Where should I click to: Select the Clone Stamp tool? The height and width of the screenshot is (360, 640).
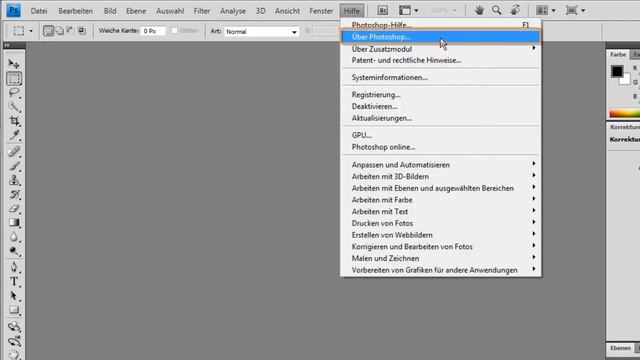coord(14,180)
